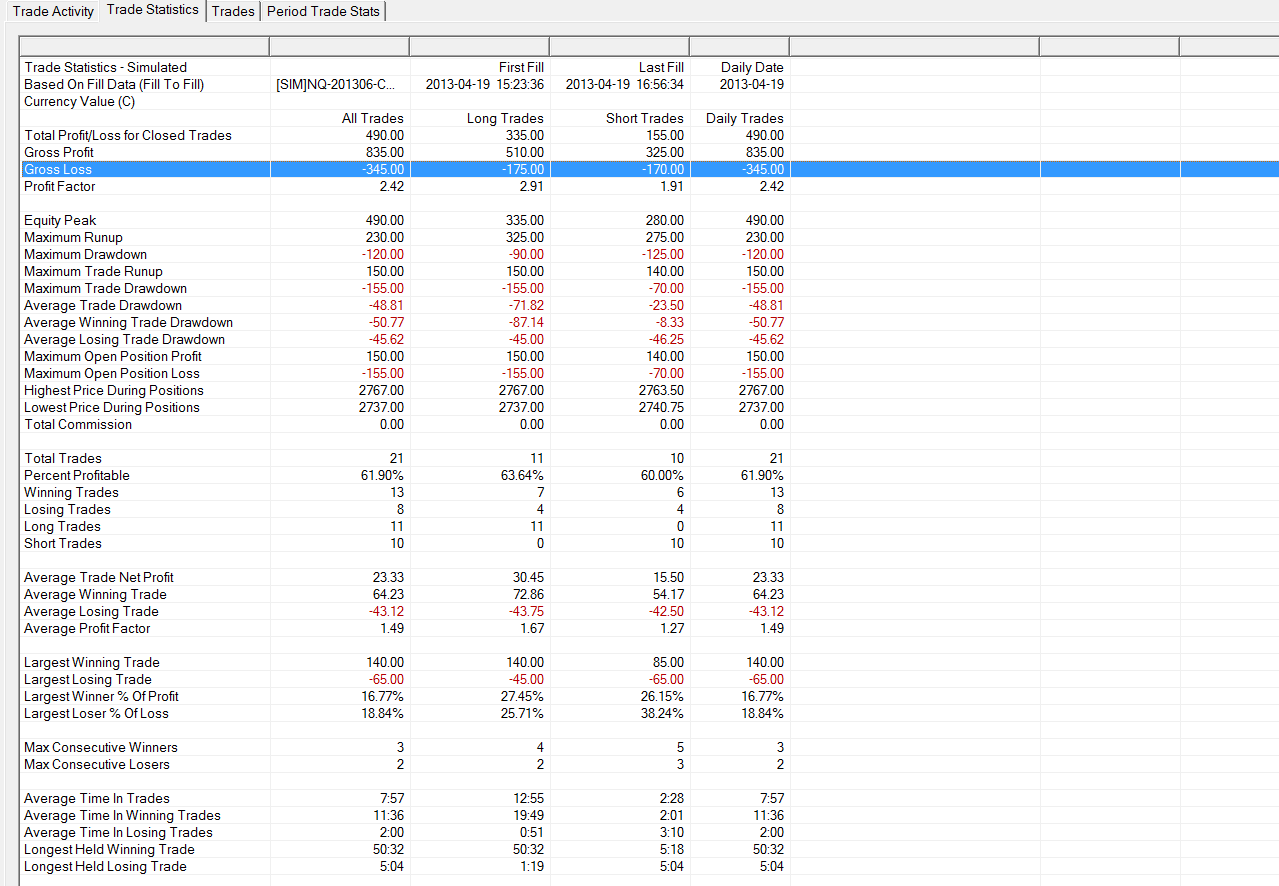The width and height of the screenshot is (1279, 886).
Task: Select Average Time In Winning Trades label
Action: (122, 816)
